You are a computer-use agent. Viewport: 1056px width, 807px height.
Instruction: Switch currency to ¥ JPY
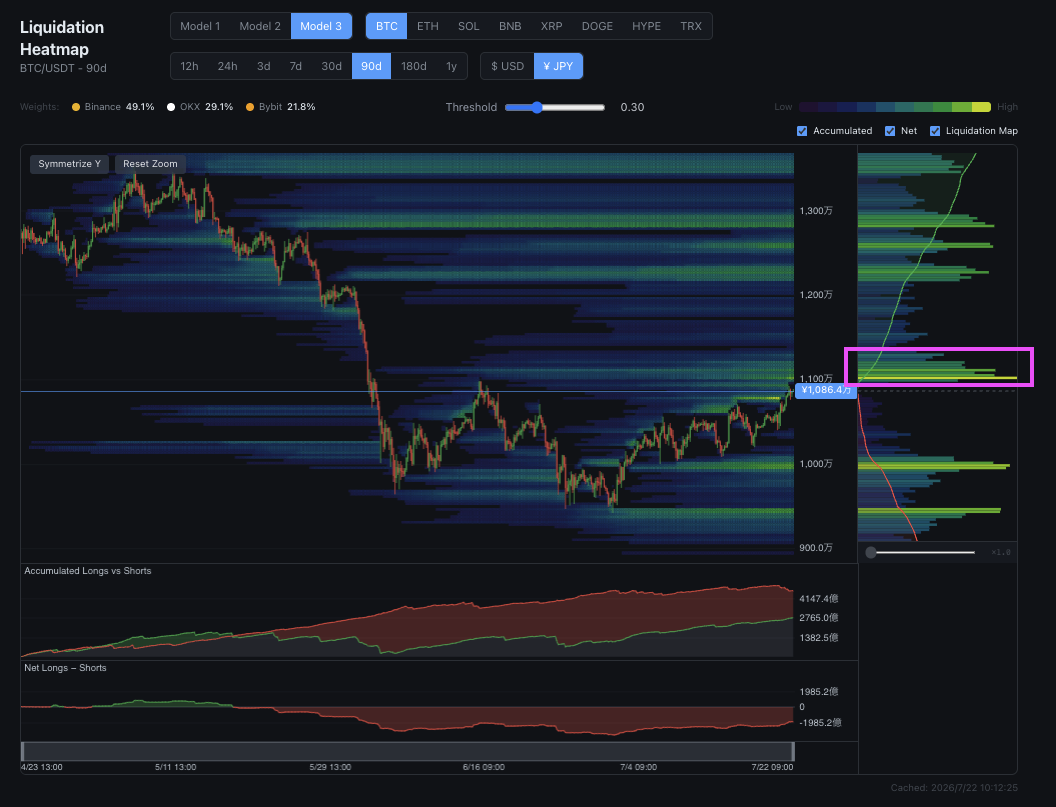tap(558, 66)
